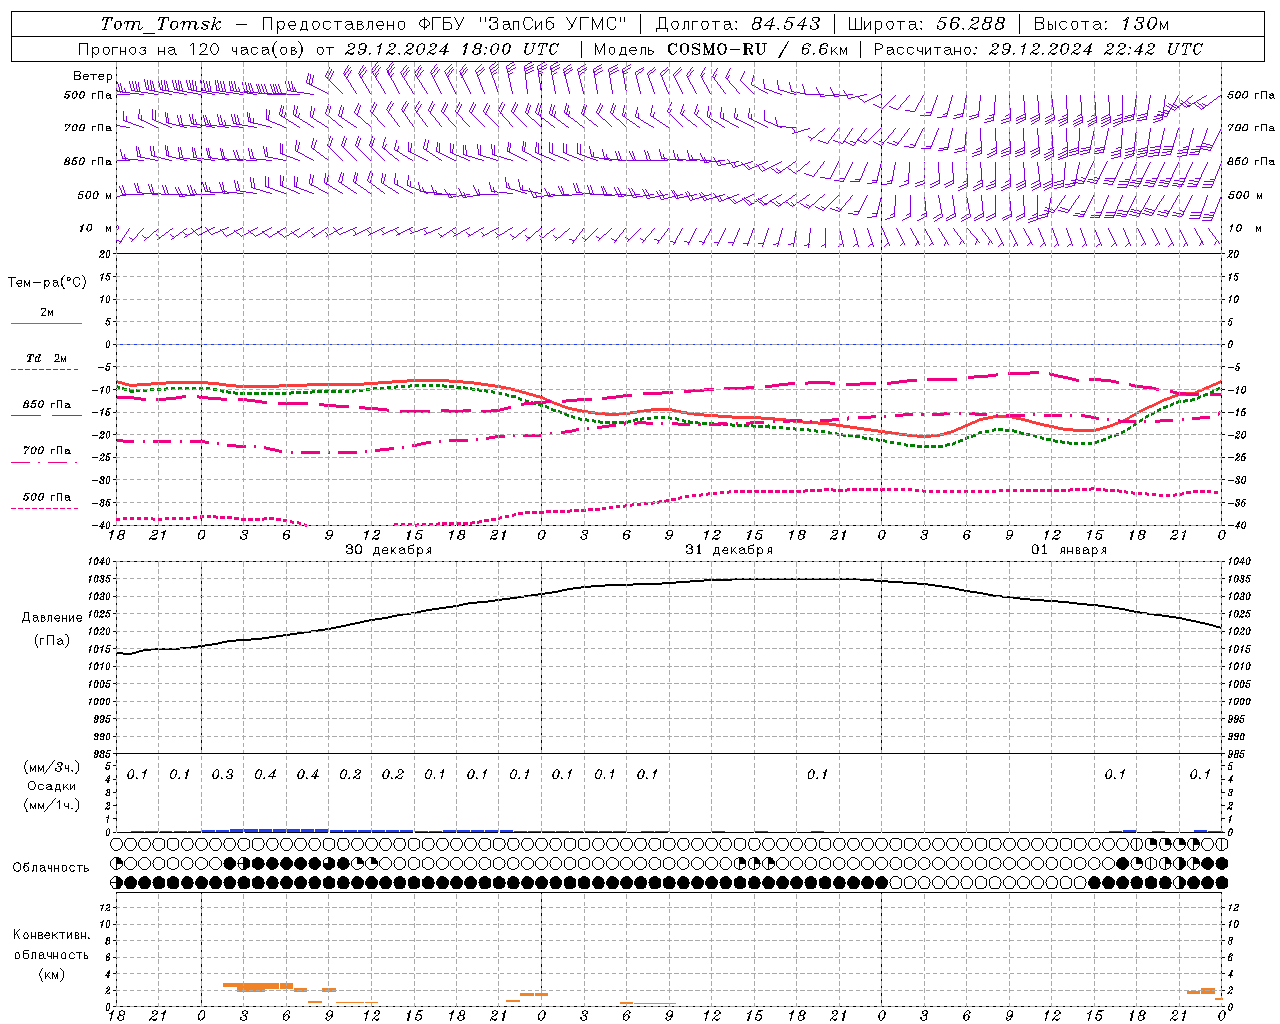Image resolution: width=1280 pixels, height=1024 pixels.
Task: Click the "(гПа)" unit under Давление
Action: (52, 641)
